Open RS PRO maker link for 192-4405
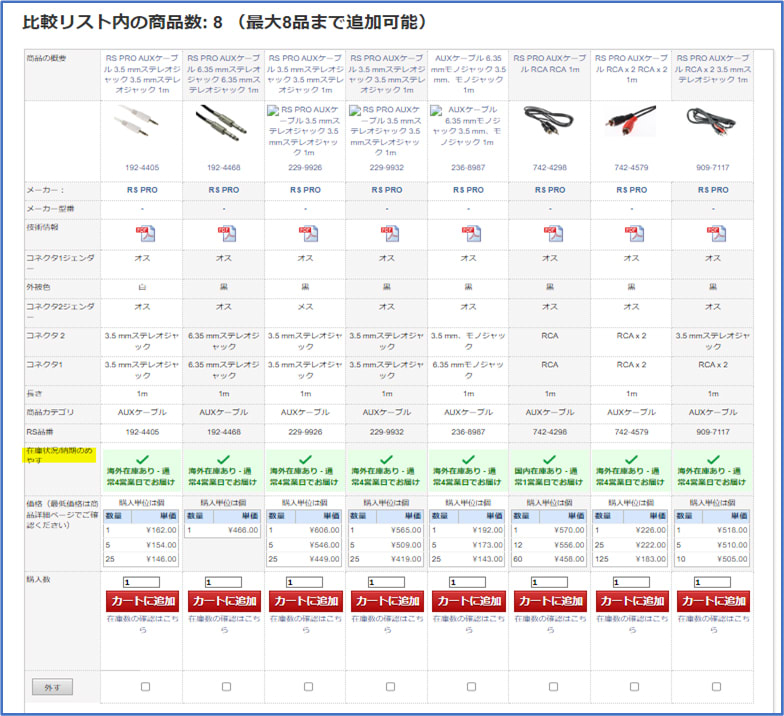784x716 pixels. tap(142, 190)
